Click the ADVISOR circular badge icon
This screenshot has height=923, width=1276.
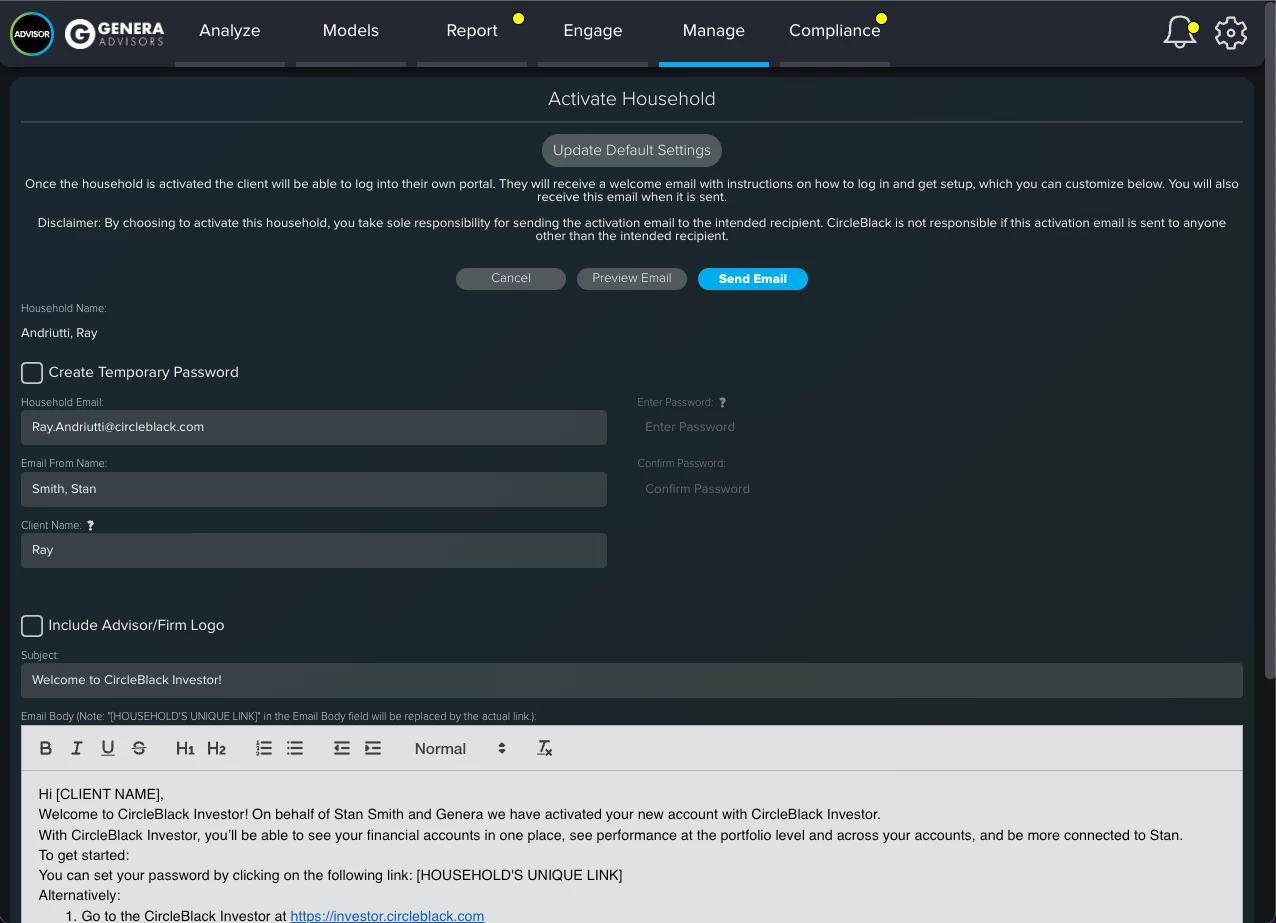click(31, 34)
